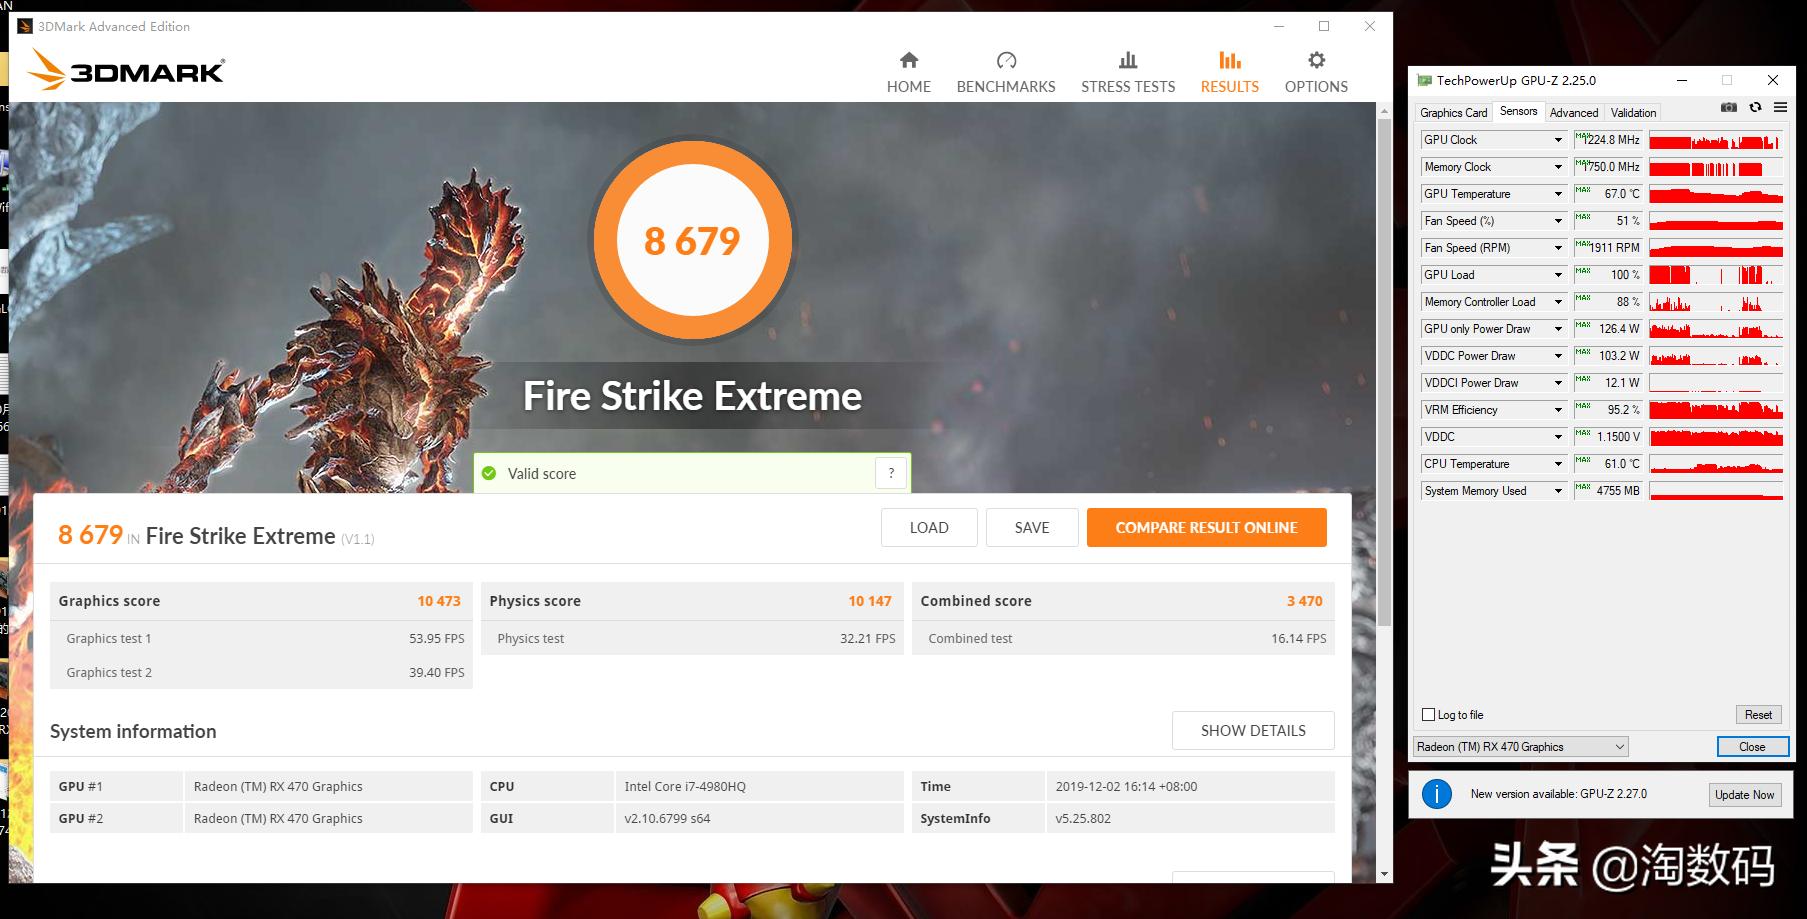The height and width of the screenshot is (919, 1807).
Task: Click the CPU value Intel Core i7-4980HQ
Action: 685,786
